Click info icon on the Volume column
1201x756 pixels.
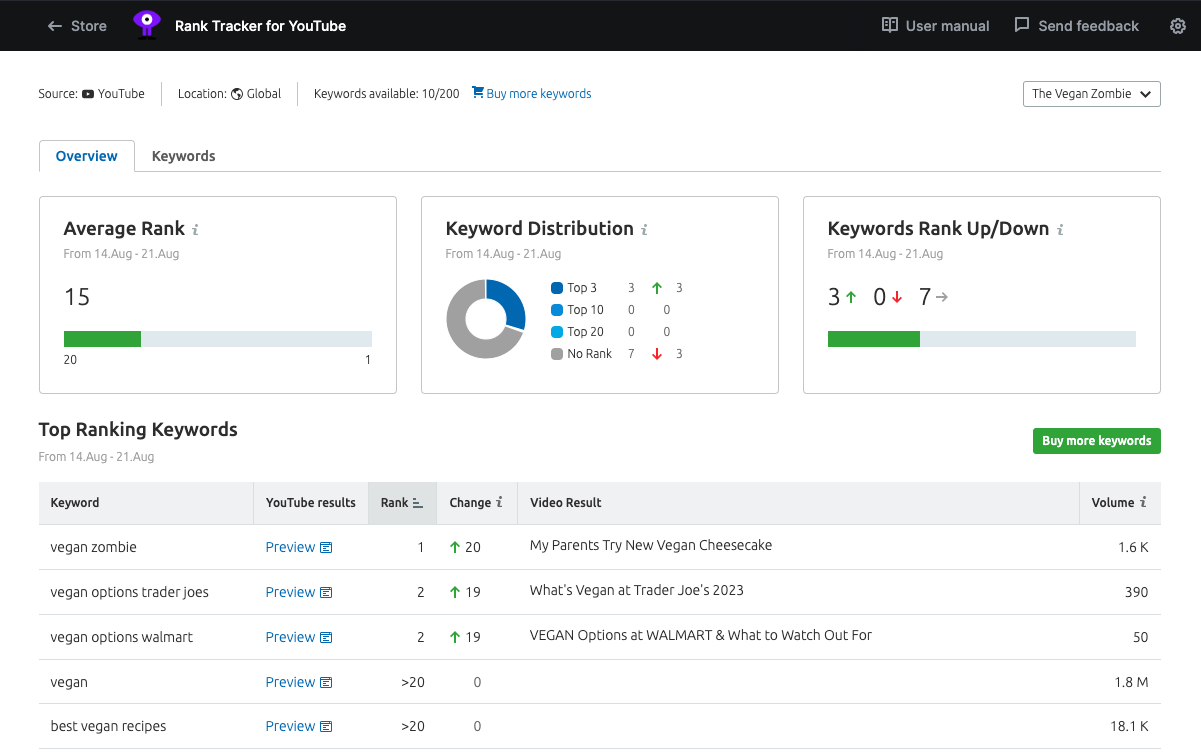tap(1145, 503)
